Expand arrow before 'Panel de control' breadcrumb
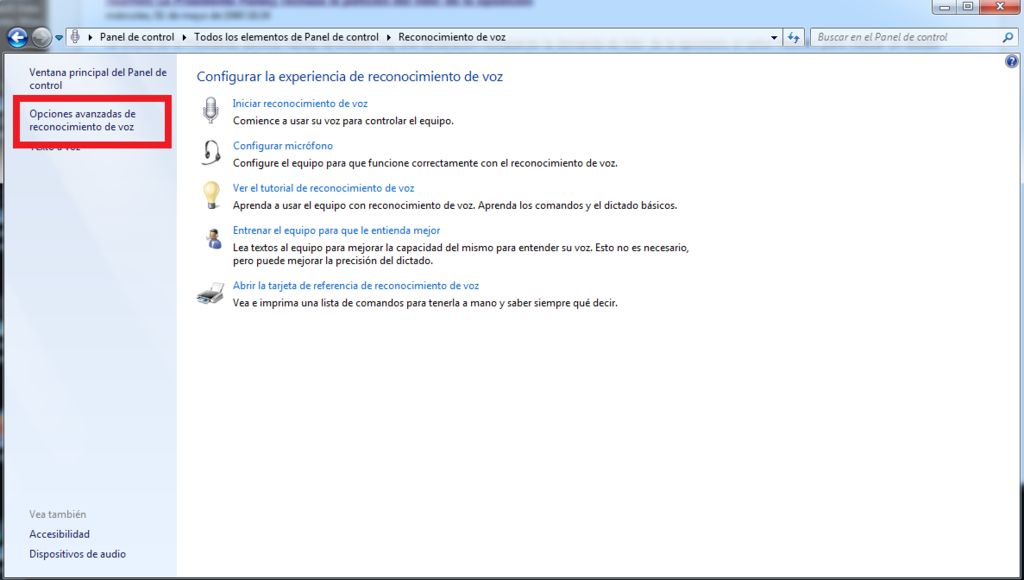Viewport: 1024px width, 580px height. [x=90, y=37]
